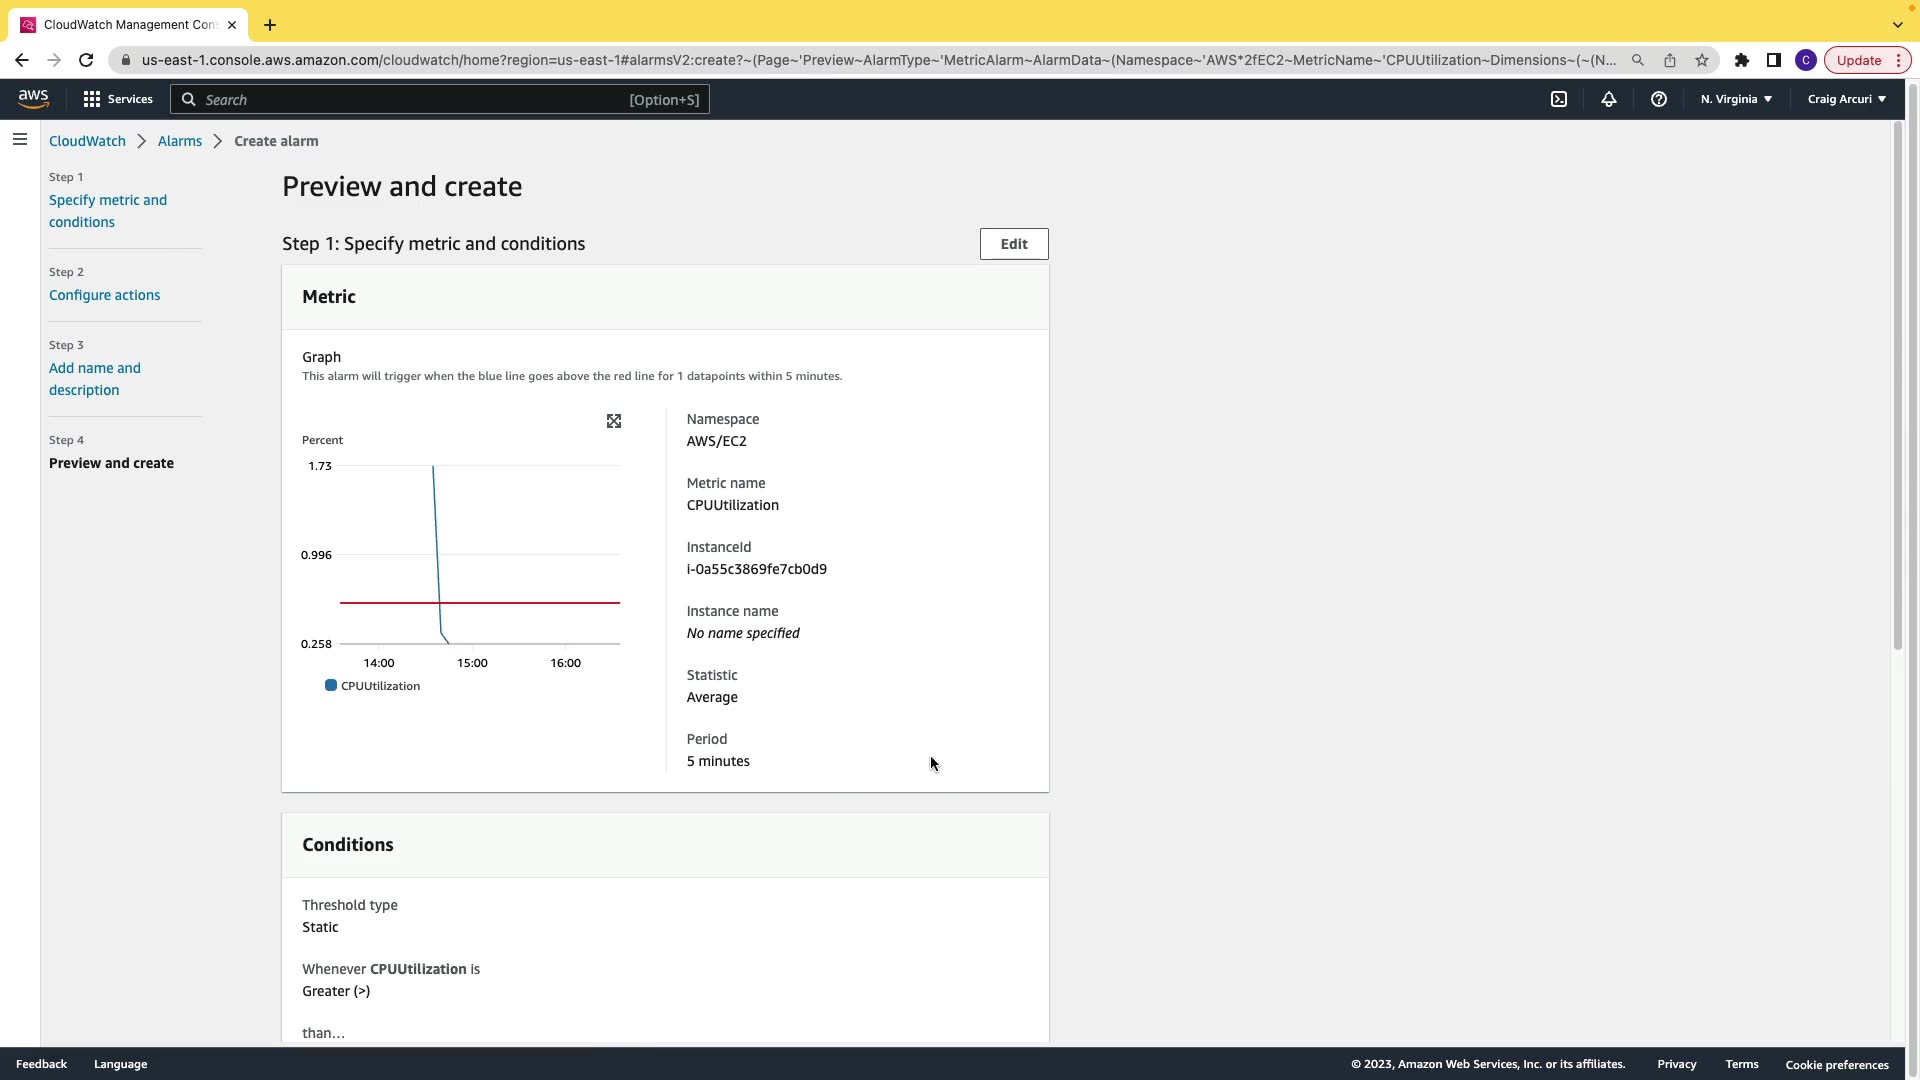Click the Update browser button
The width and height of the screenshot is (1920, 1080).
pyautogui.click(x=1858, y=60)
